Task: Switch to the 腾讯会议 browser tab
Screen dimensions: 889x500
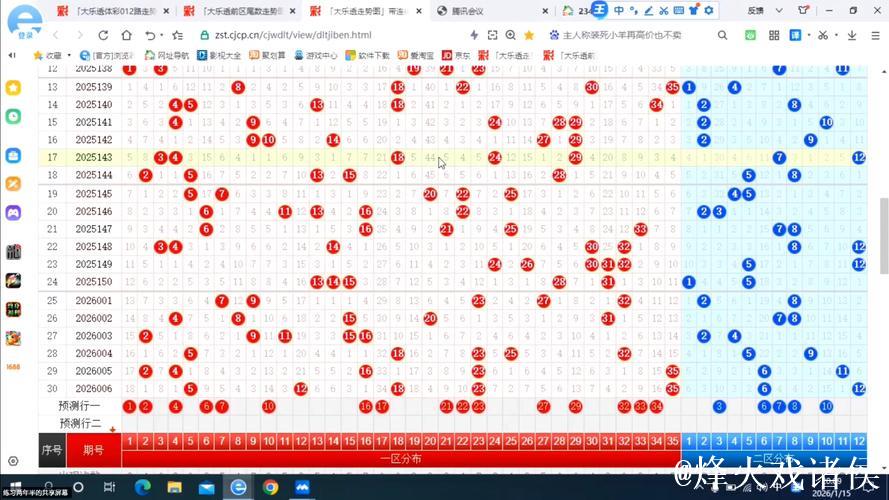Action: tap(470, 11)
